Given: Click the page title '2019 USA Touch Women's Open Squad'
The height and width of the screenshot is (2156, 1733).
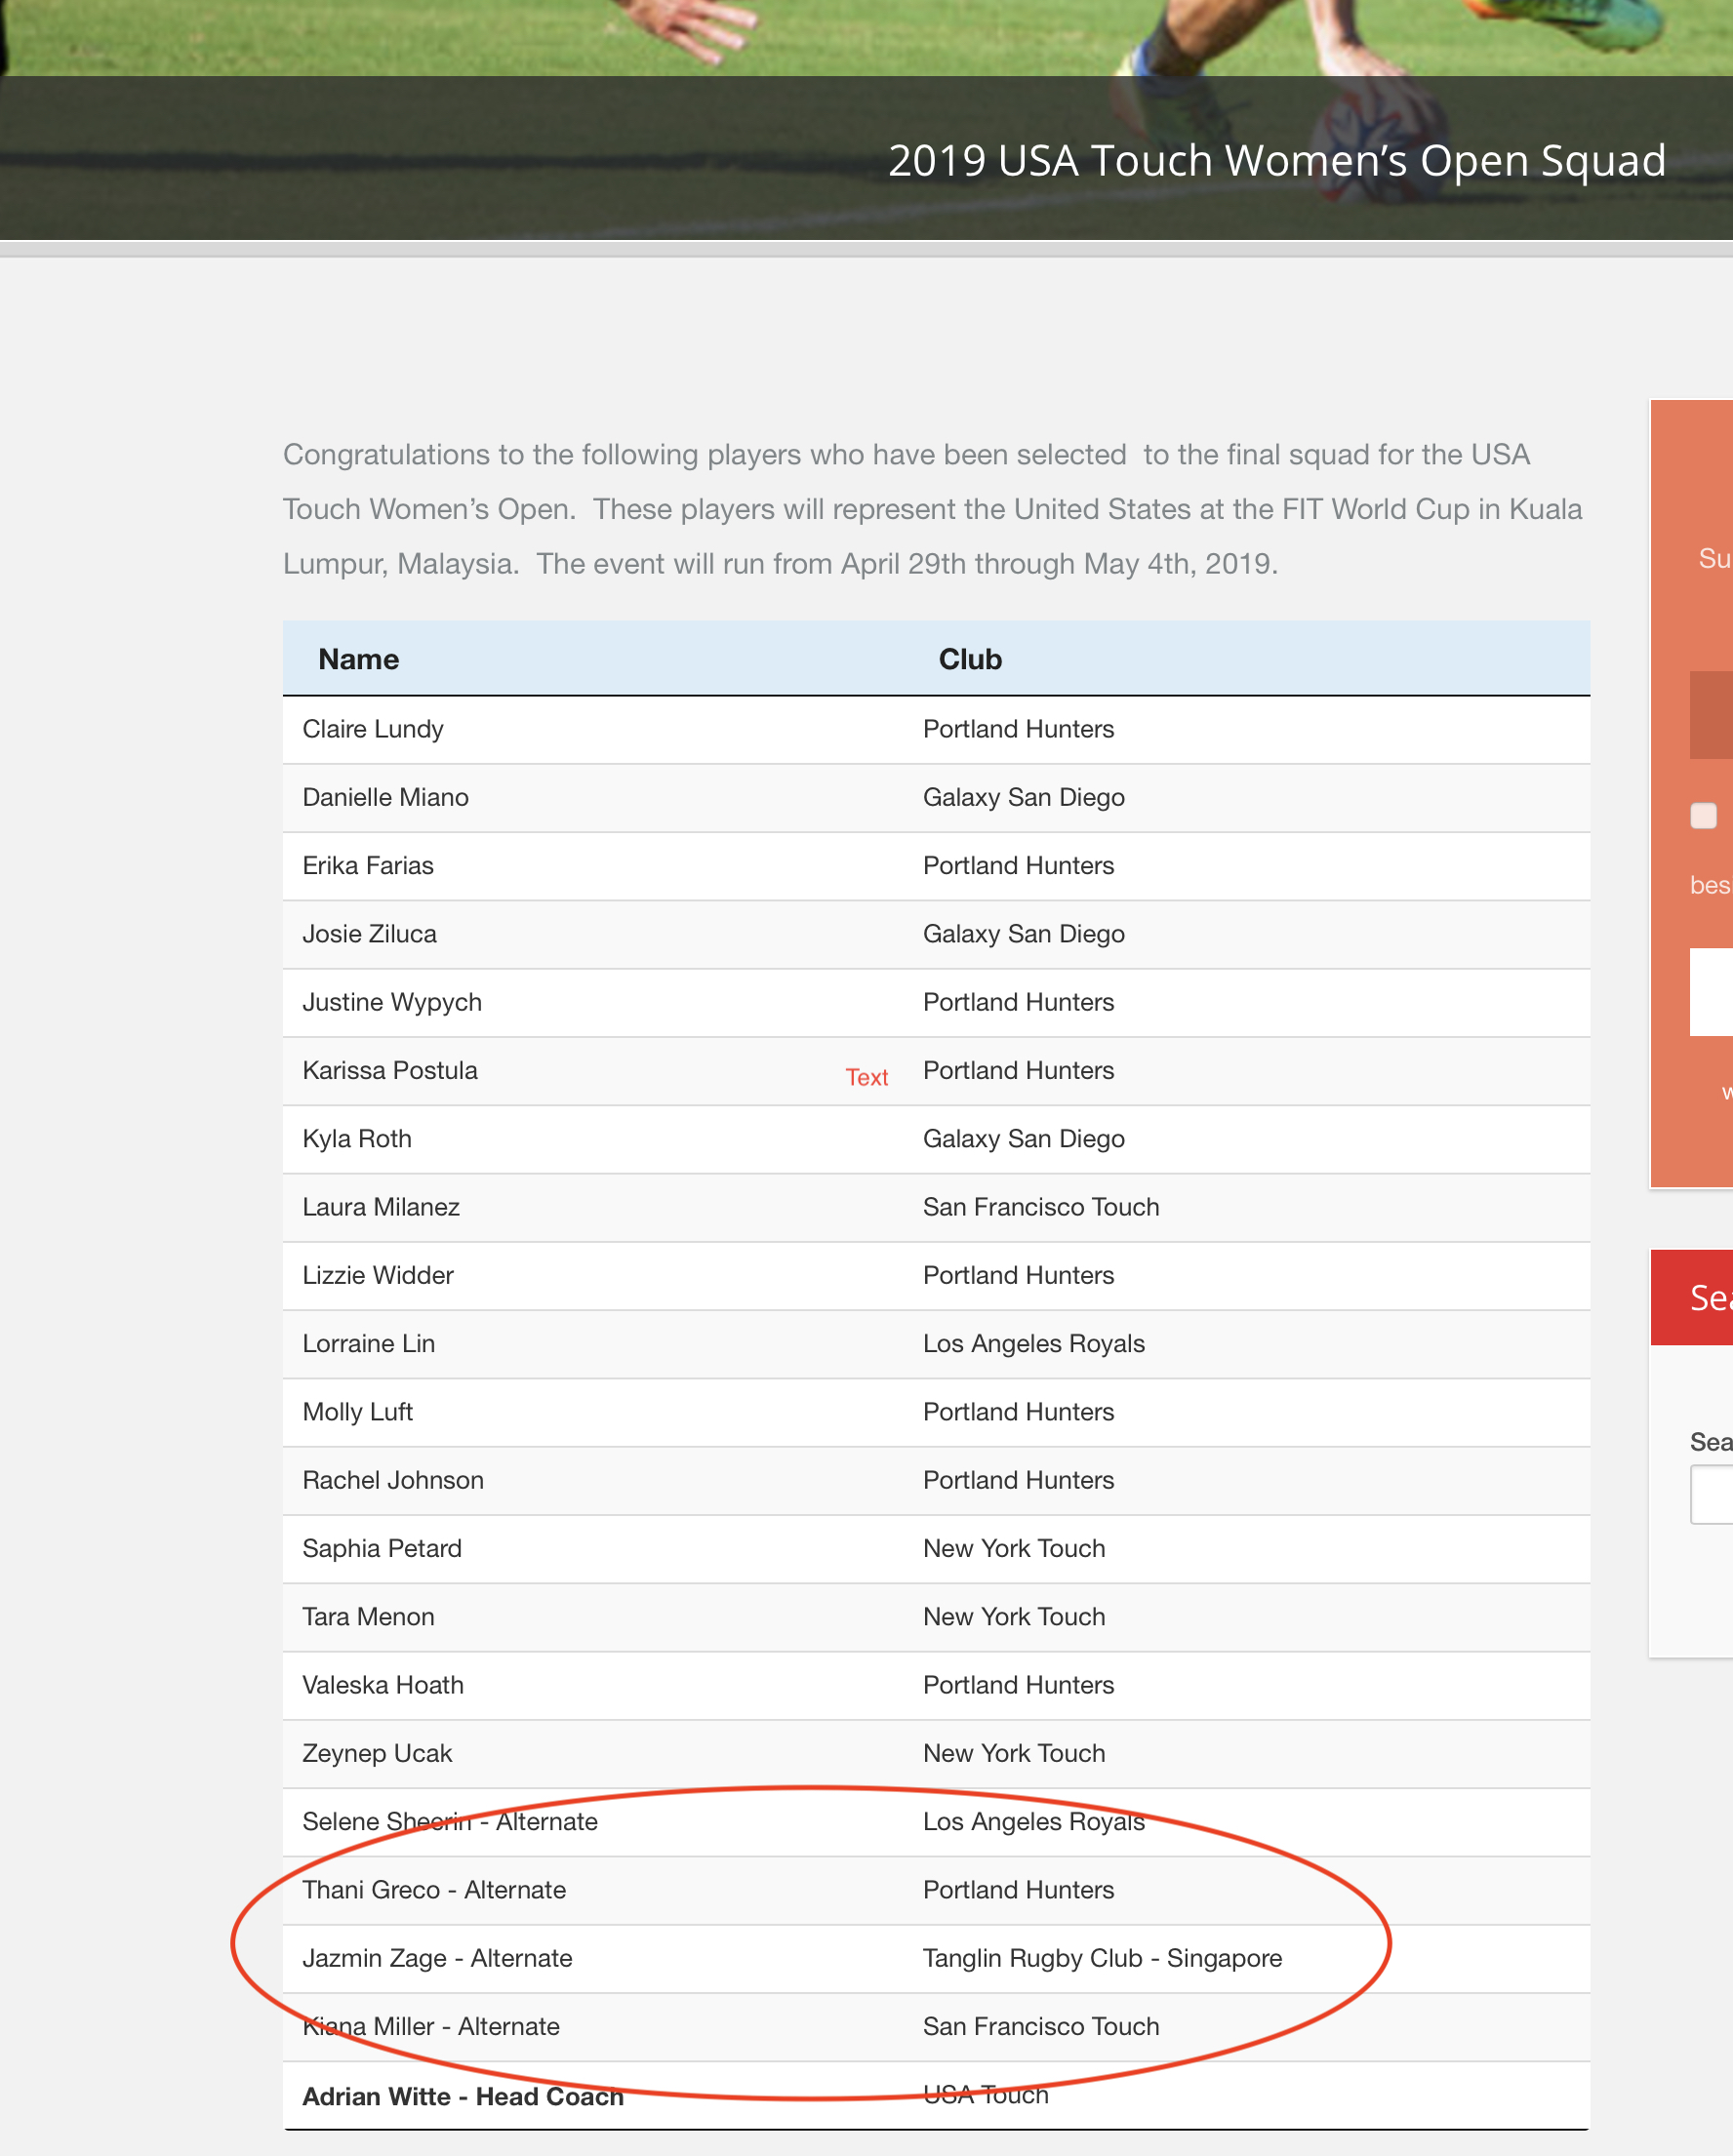Looking at the screenshot, I should [1277, 161].
